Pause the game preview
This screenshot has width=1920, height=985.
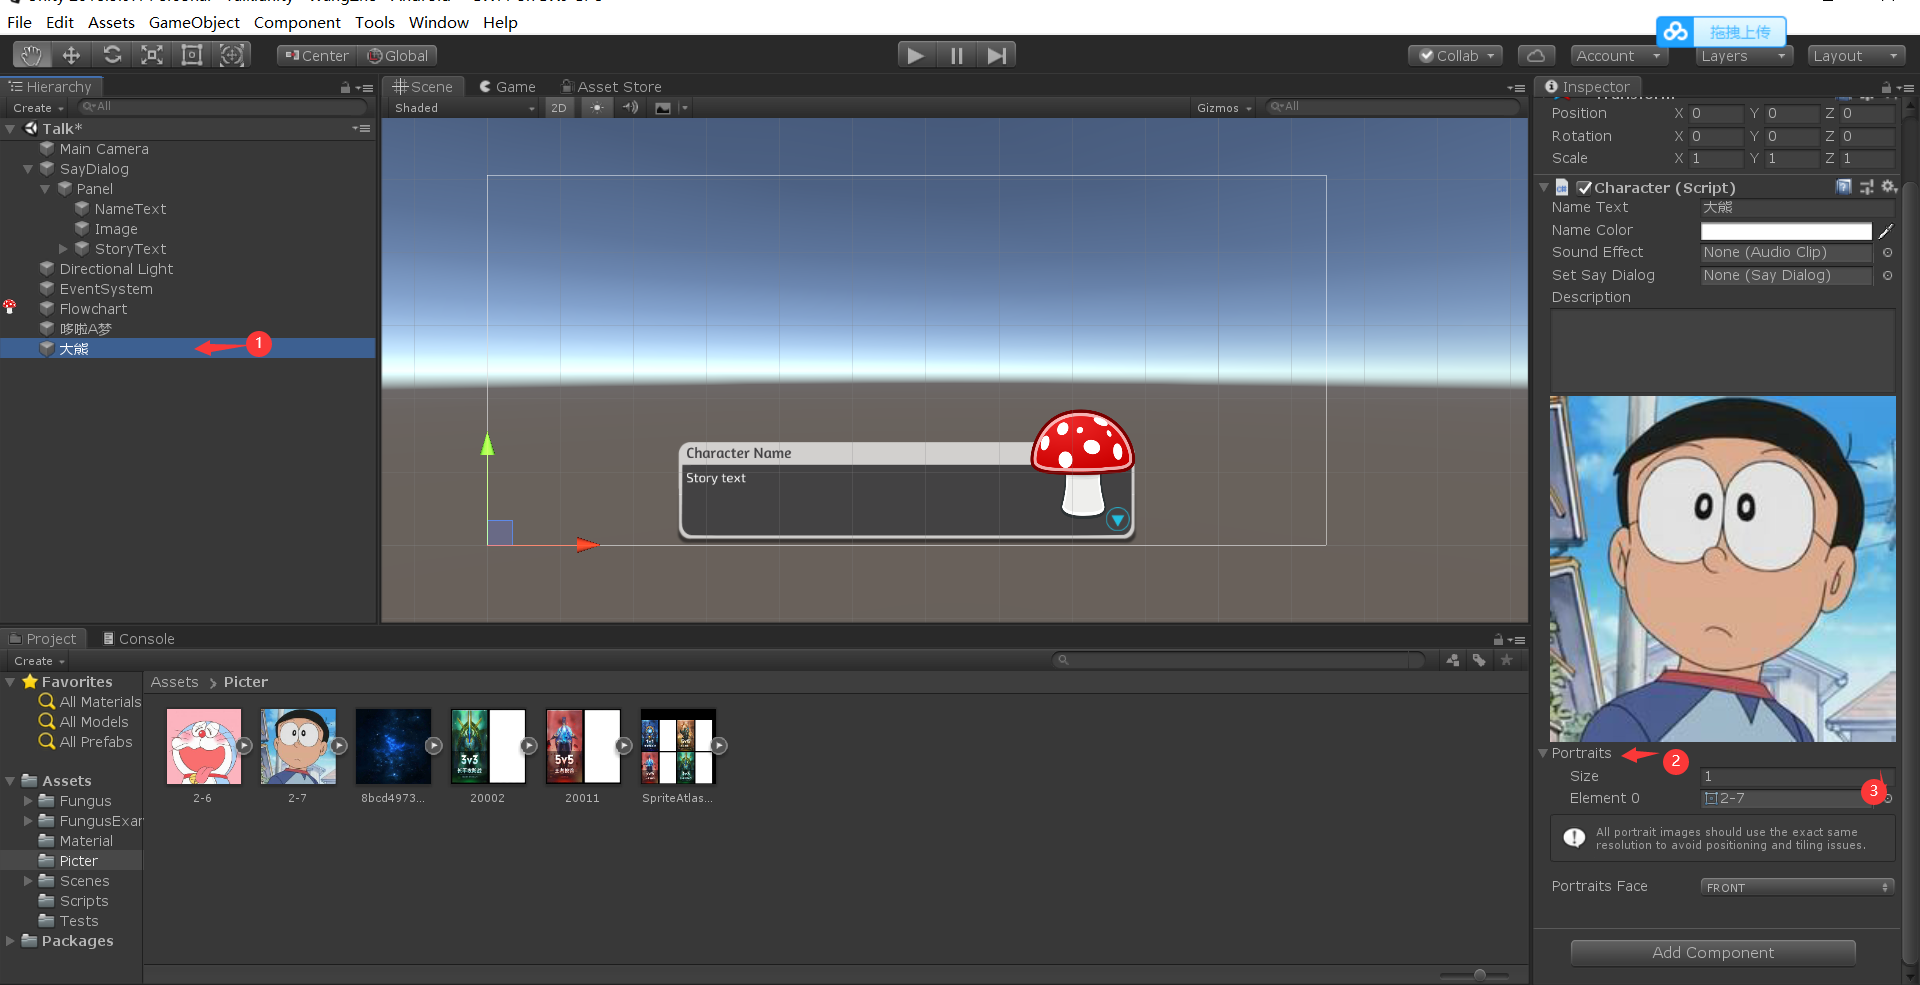point(956,55)
